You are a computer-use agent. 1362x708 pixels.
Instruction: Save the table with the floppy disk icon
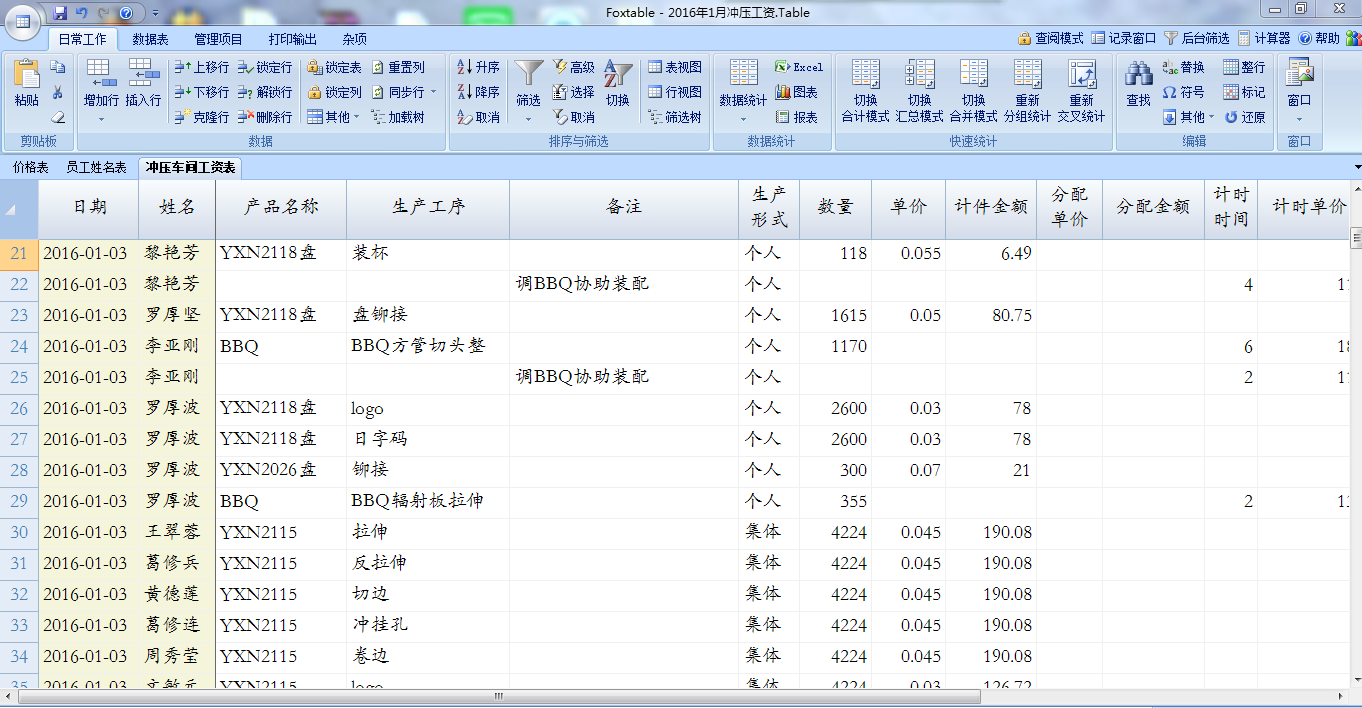[x=61, y=13]
